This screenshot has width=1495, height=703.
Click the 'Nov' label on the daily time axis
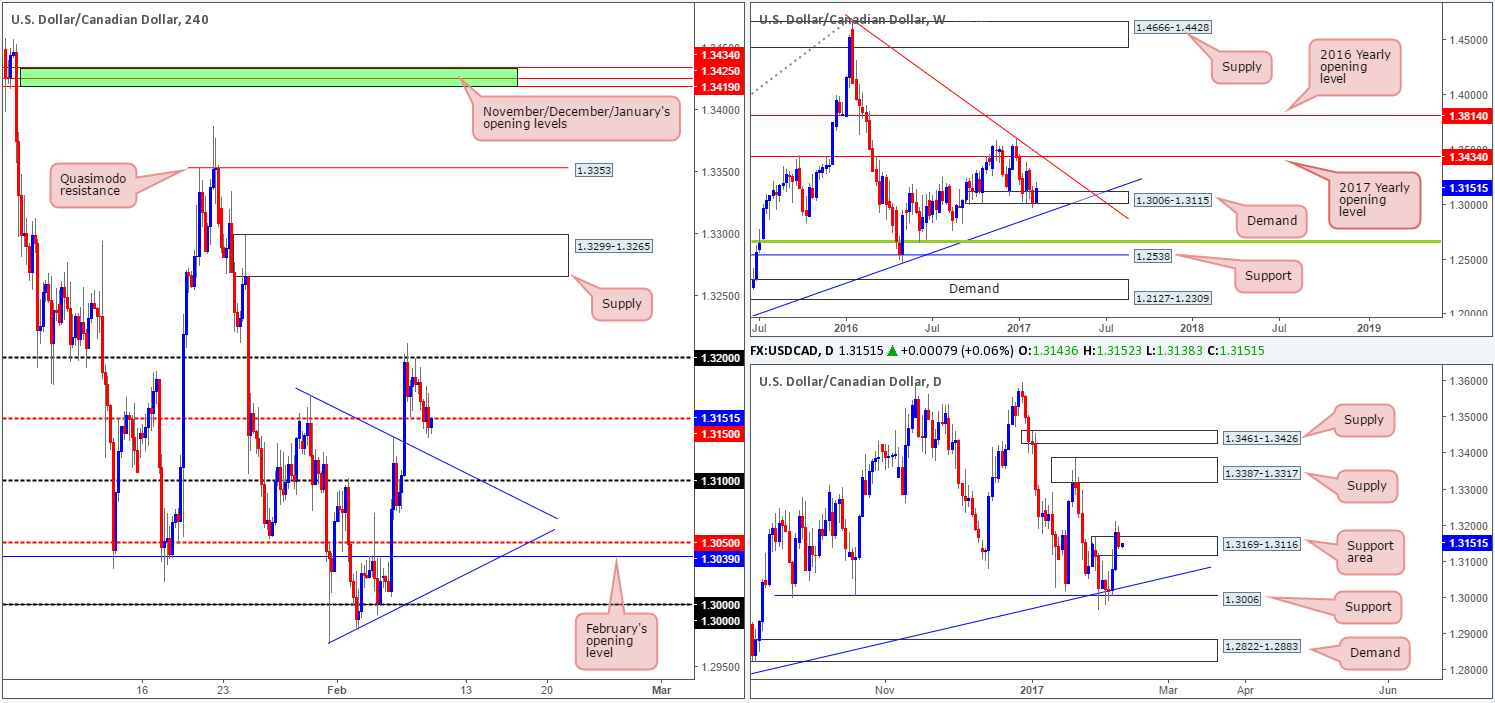pyautogui.click(x=883, y=690)
